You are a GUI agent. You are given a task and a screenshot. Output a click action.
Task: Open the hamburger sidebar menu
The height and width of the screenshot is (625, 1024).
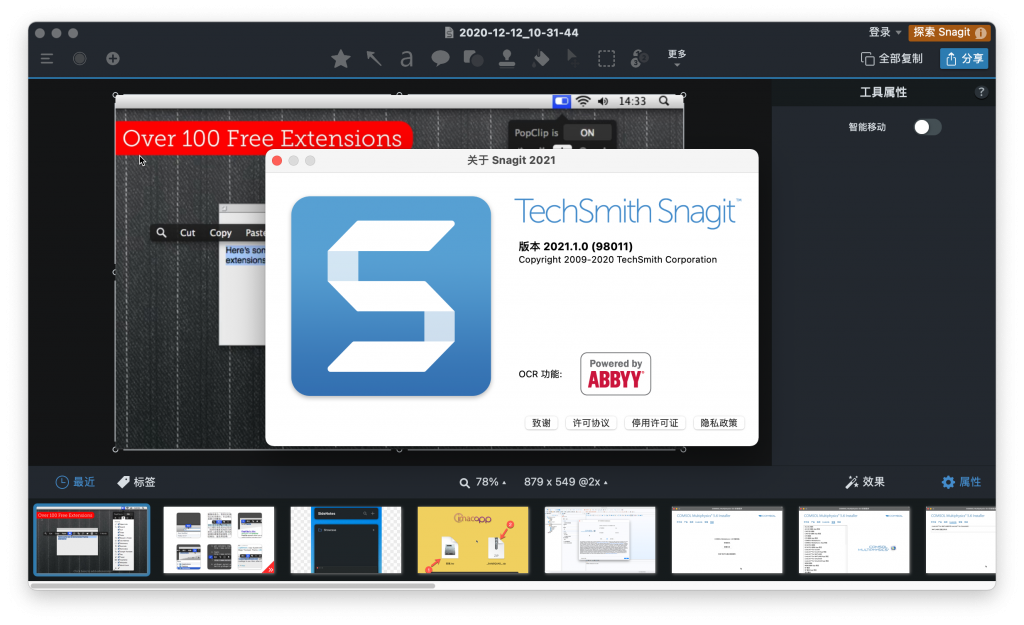click(x=46, y=59)
